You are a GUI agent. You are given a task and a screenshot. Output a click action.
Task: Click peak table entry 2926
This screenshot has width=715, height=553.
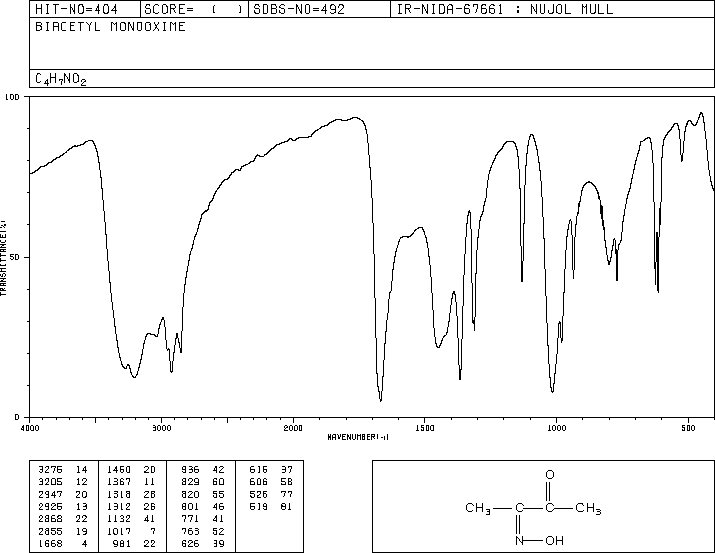tap(50, 506)
